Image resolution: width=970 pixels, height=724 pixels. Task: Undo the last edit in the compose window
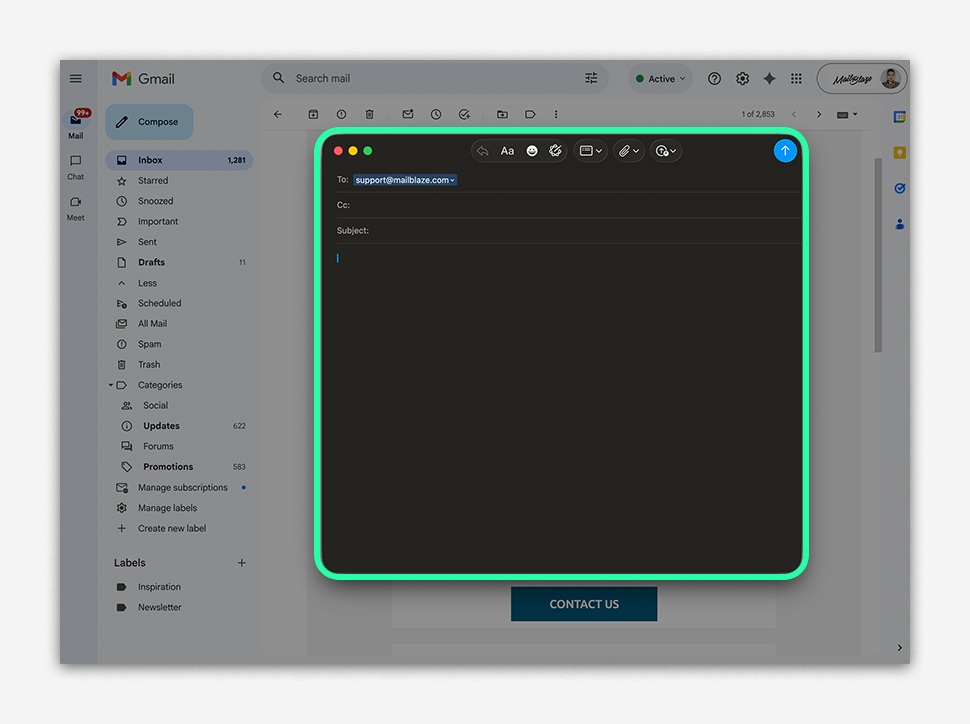tap(482, 150)
